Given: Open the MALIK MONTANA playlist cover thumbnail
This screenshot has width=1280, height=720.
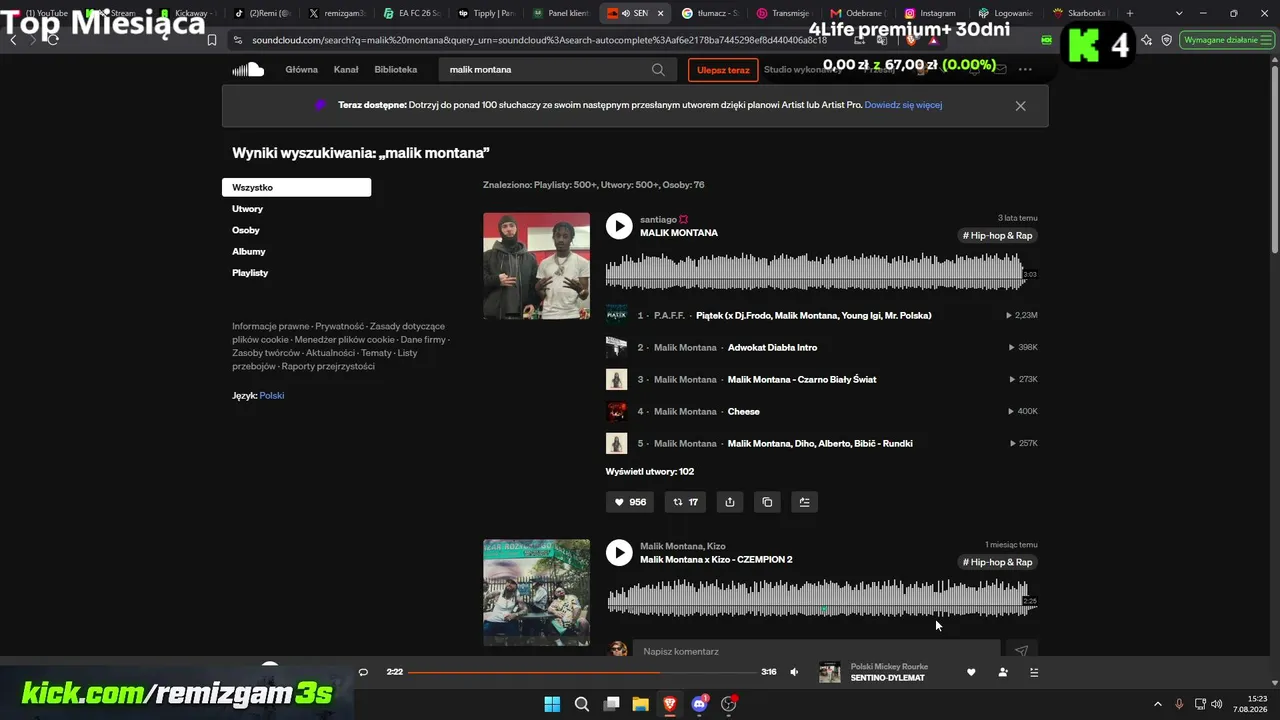Looking at the screenshot, I should tap(536, 266).
